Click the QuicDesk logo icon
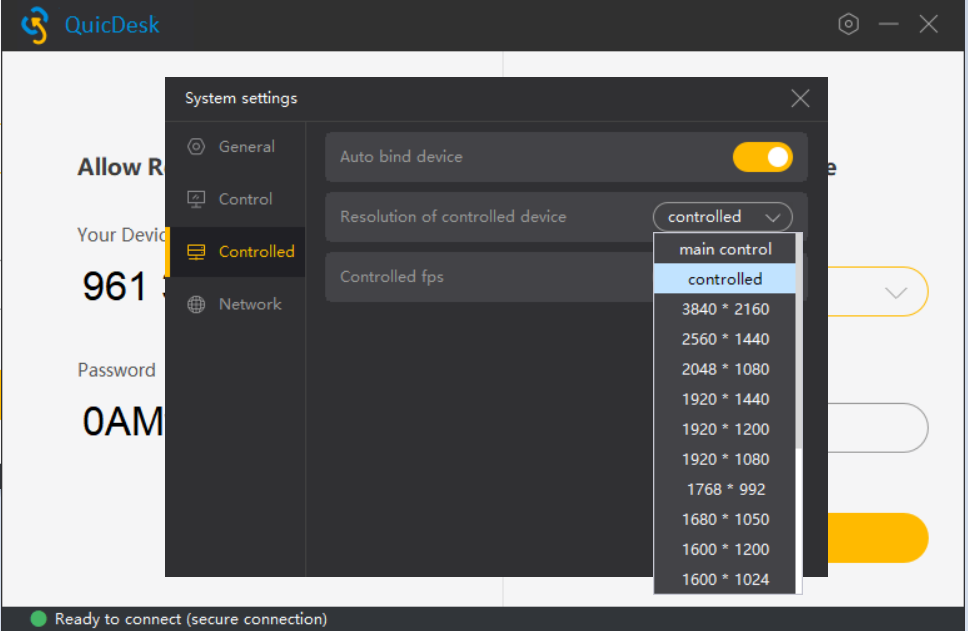This screenshot has height=631, width=968. (x=35, y=25)
